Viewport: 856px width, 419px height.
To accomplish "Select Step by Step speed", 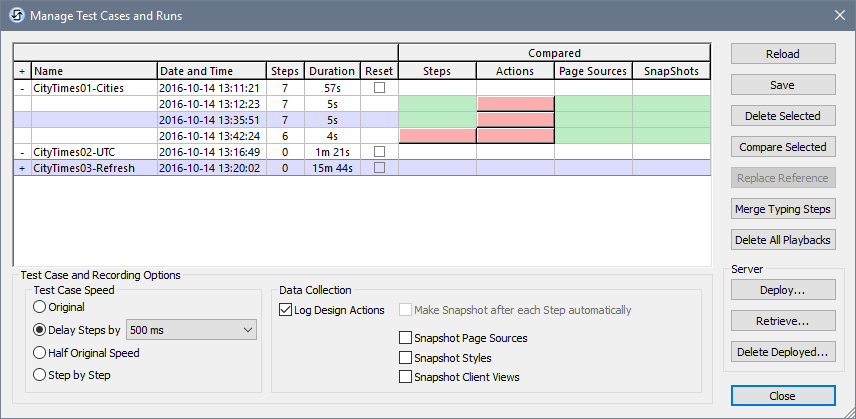I will (x=40, y=375).
